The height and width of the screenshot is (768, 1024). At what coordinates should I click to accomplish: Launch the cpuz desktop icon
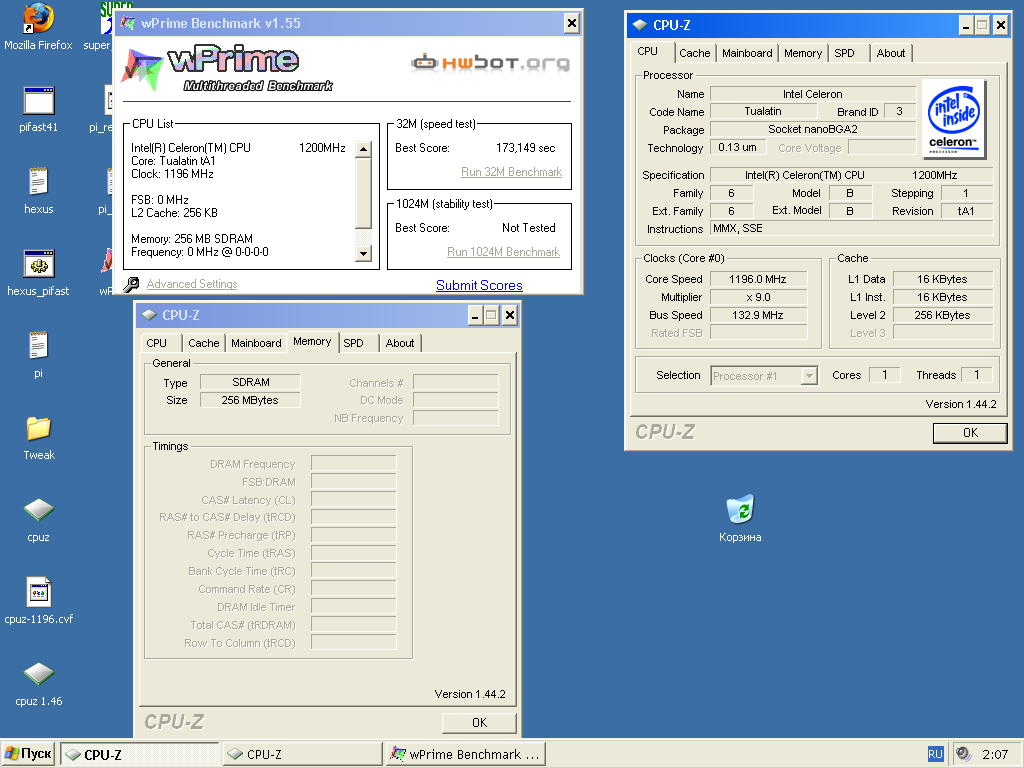(38, 520)
